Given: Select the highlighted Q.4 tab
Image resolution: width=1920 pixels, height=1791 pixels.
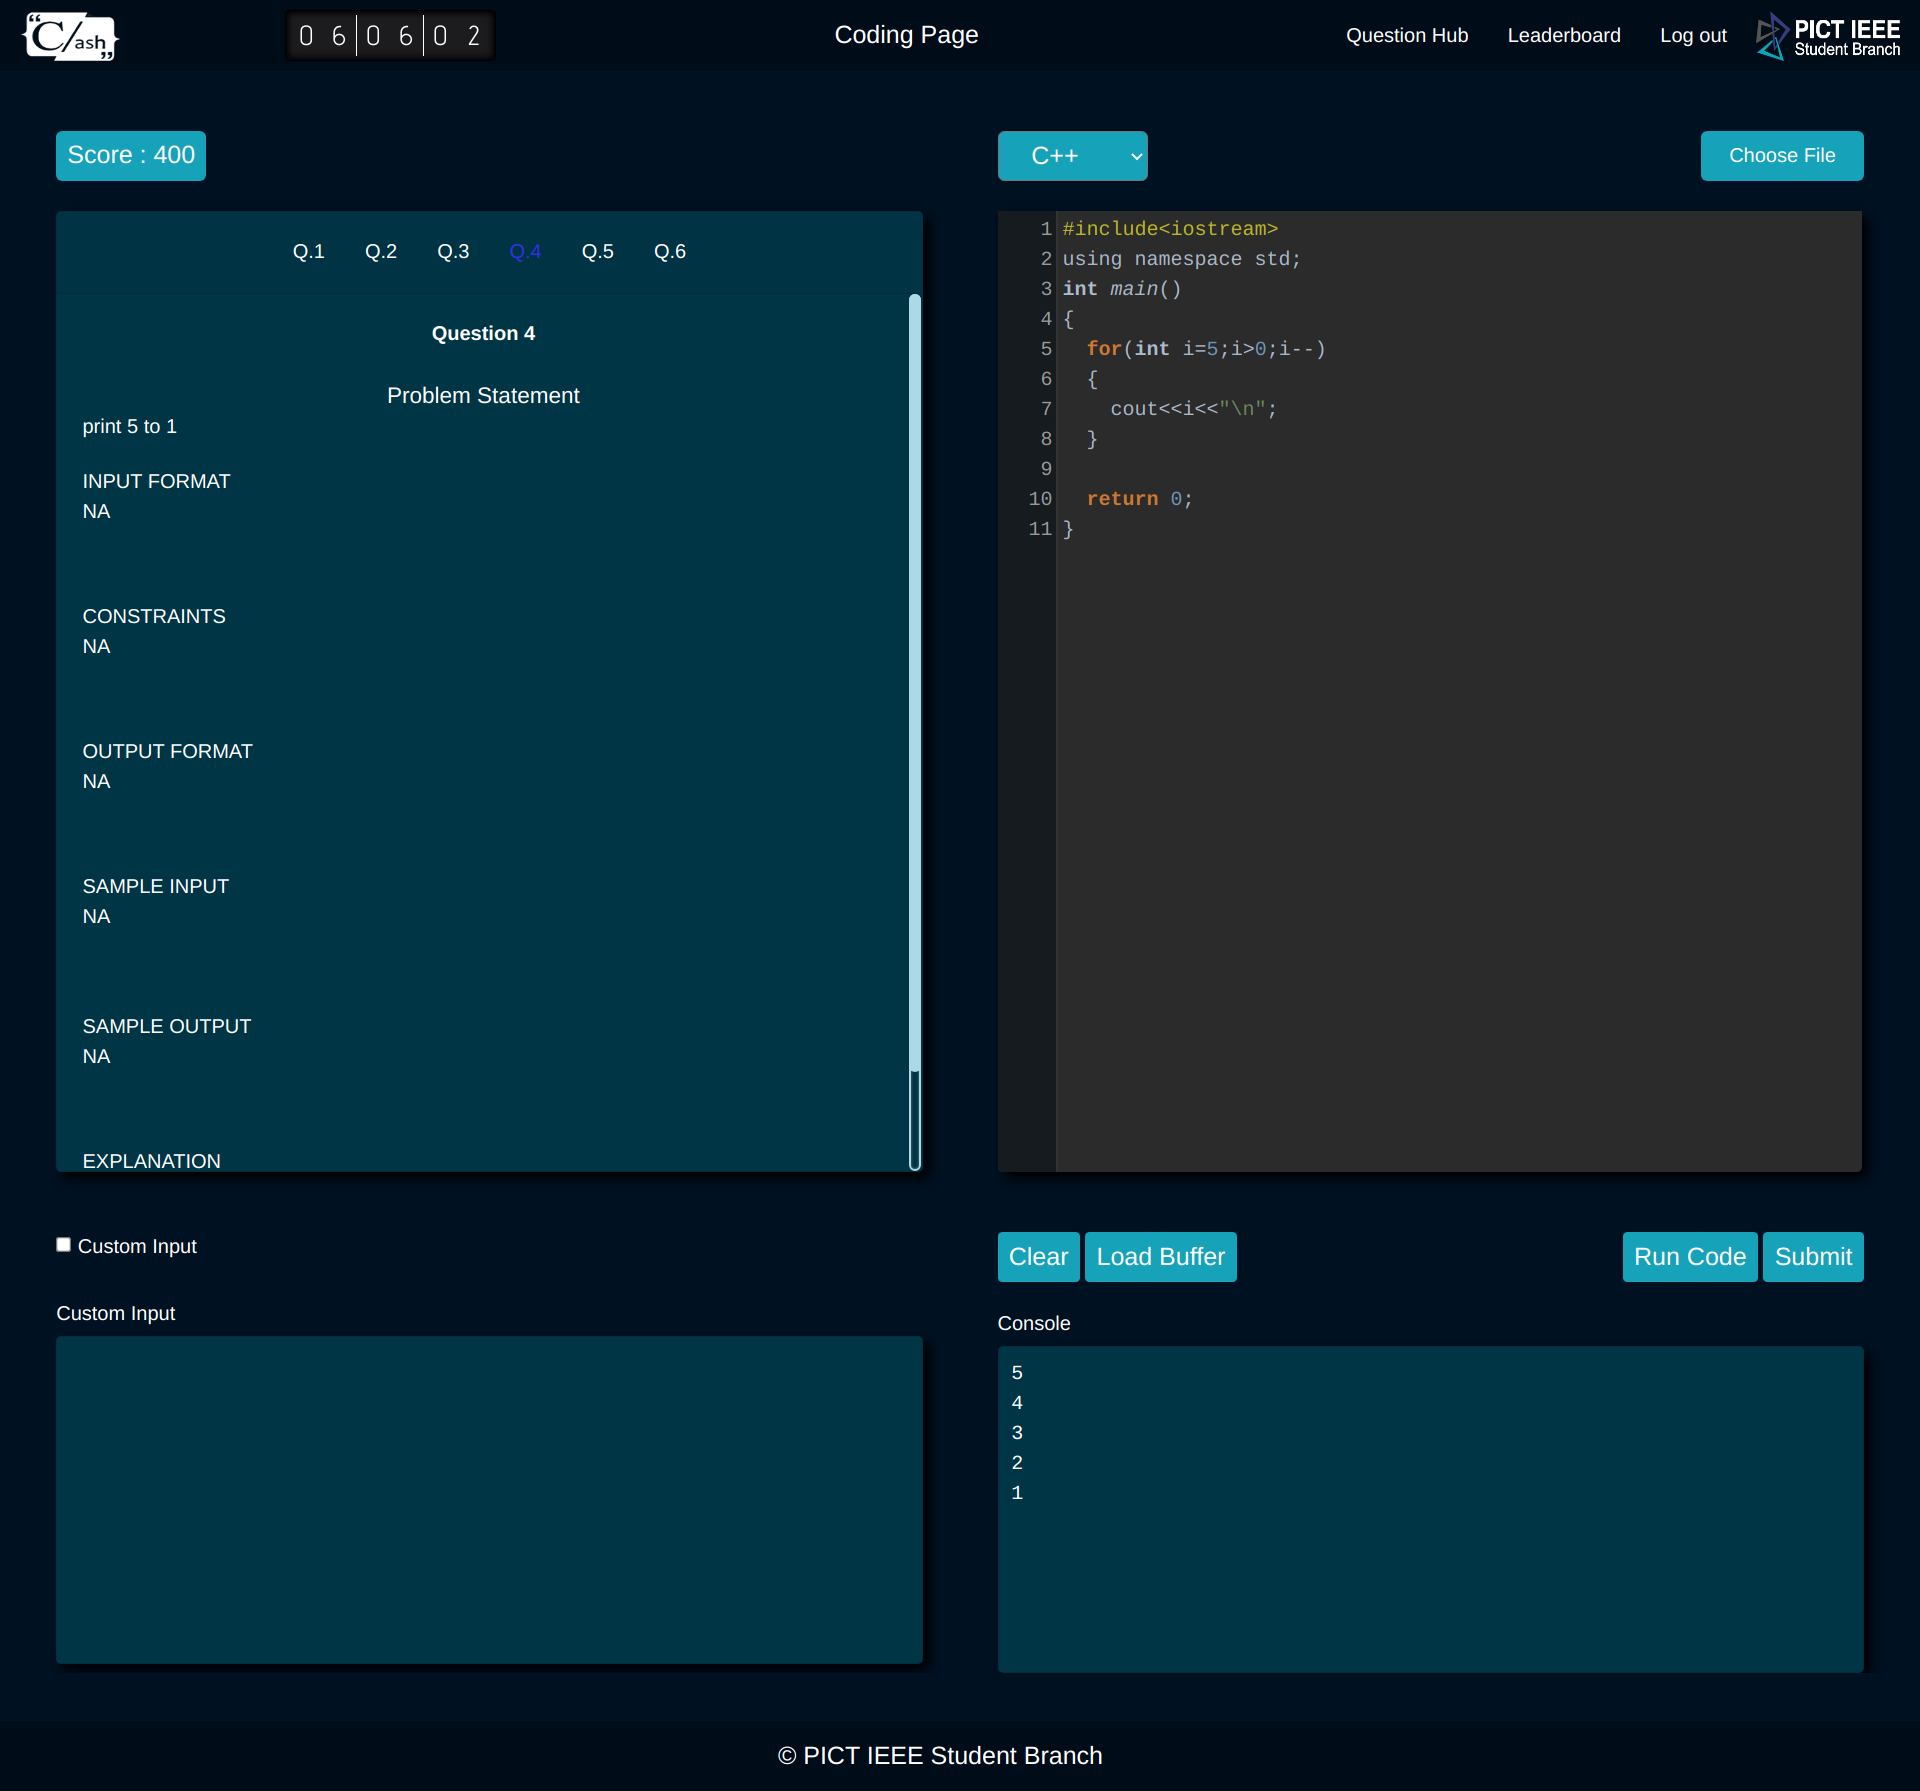Looking at the screenshot, I should coord(525,252).
